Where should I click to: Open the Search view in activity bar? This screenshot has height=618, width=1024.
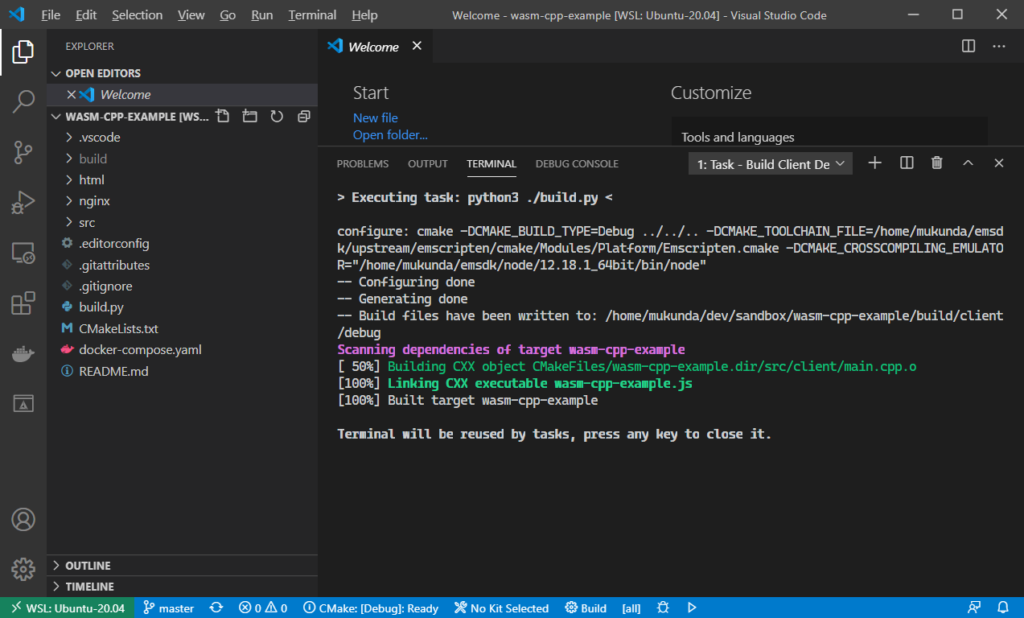(x=23, y=102)
